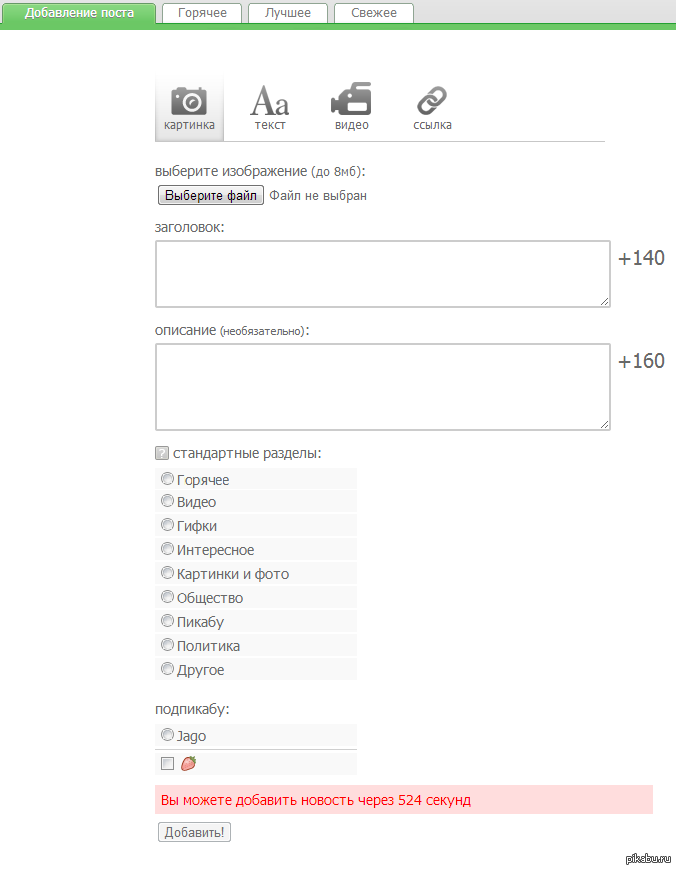Click the question mark help icon
This screenshot has width=676, height=870.
[x=162, y=453]
